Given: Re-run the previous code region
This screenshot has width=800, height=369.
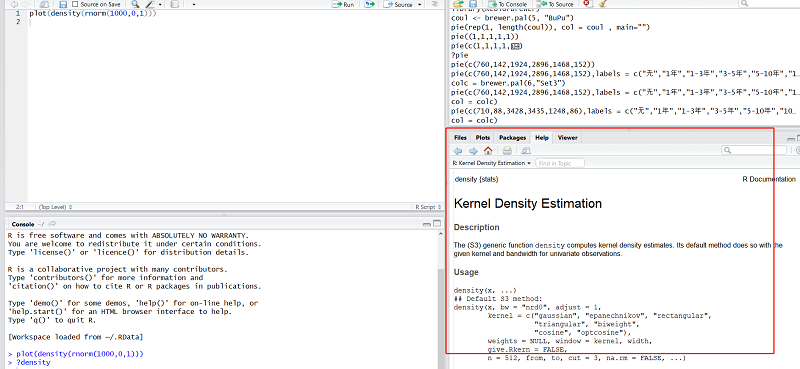Looking at the screenshot, I should tap(370, 4).
